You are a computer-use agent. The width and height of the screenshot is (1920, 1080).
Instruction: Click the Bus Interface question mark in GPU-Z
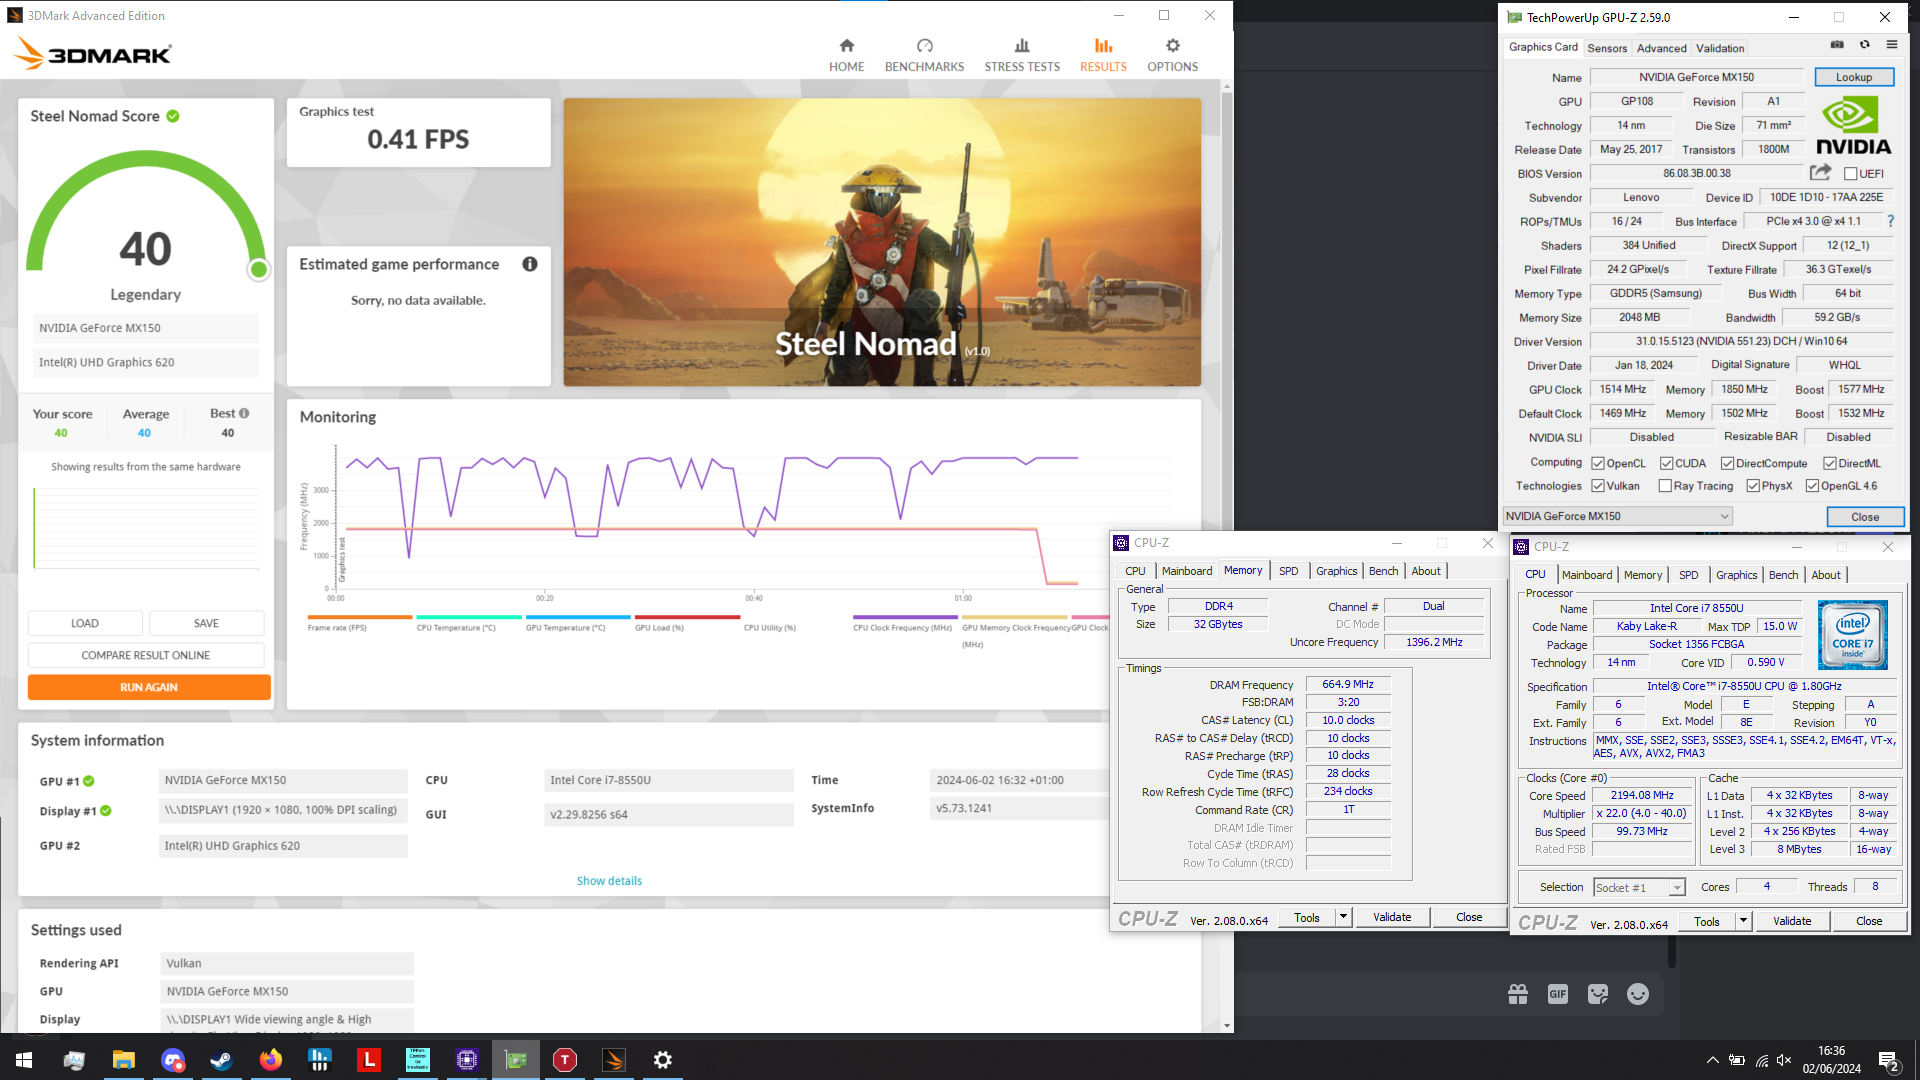tap(1890, 221)
